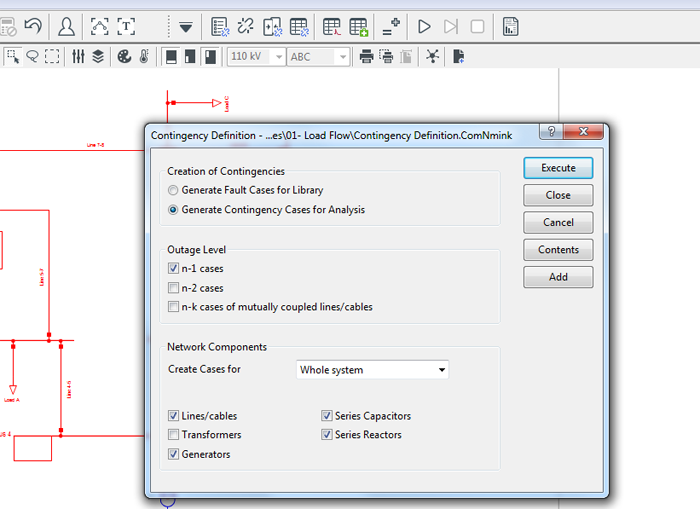Open the Whole system dropdown
The height and width of the screenshot is (509, 700).
(373, 370)
